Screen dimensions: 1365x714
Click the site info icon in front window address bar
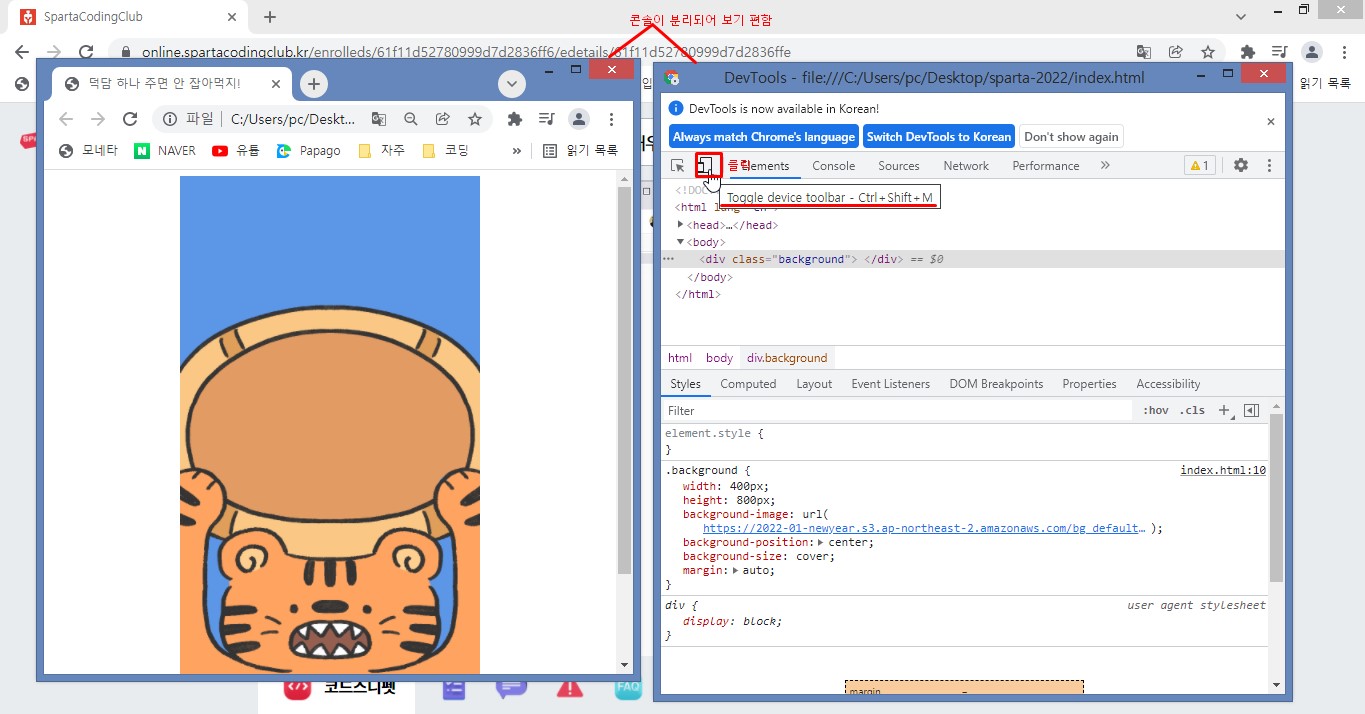170,119
